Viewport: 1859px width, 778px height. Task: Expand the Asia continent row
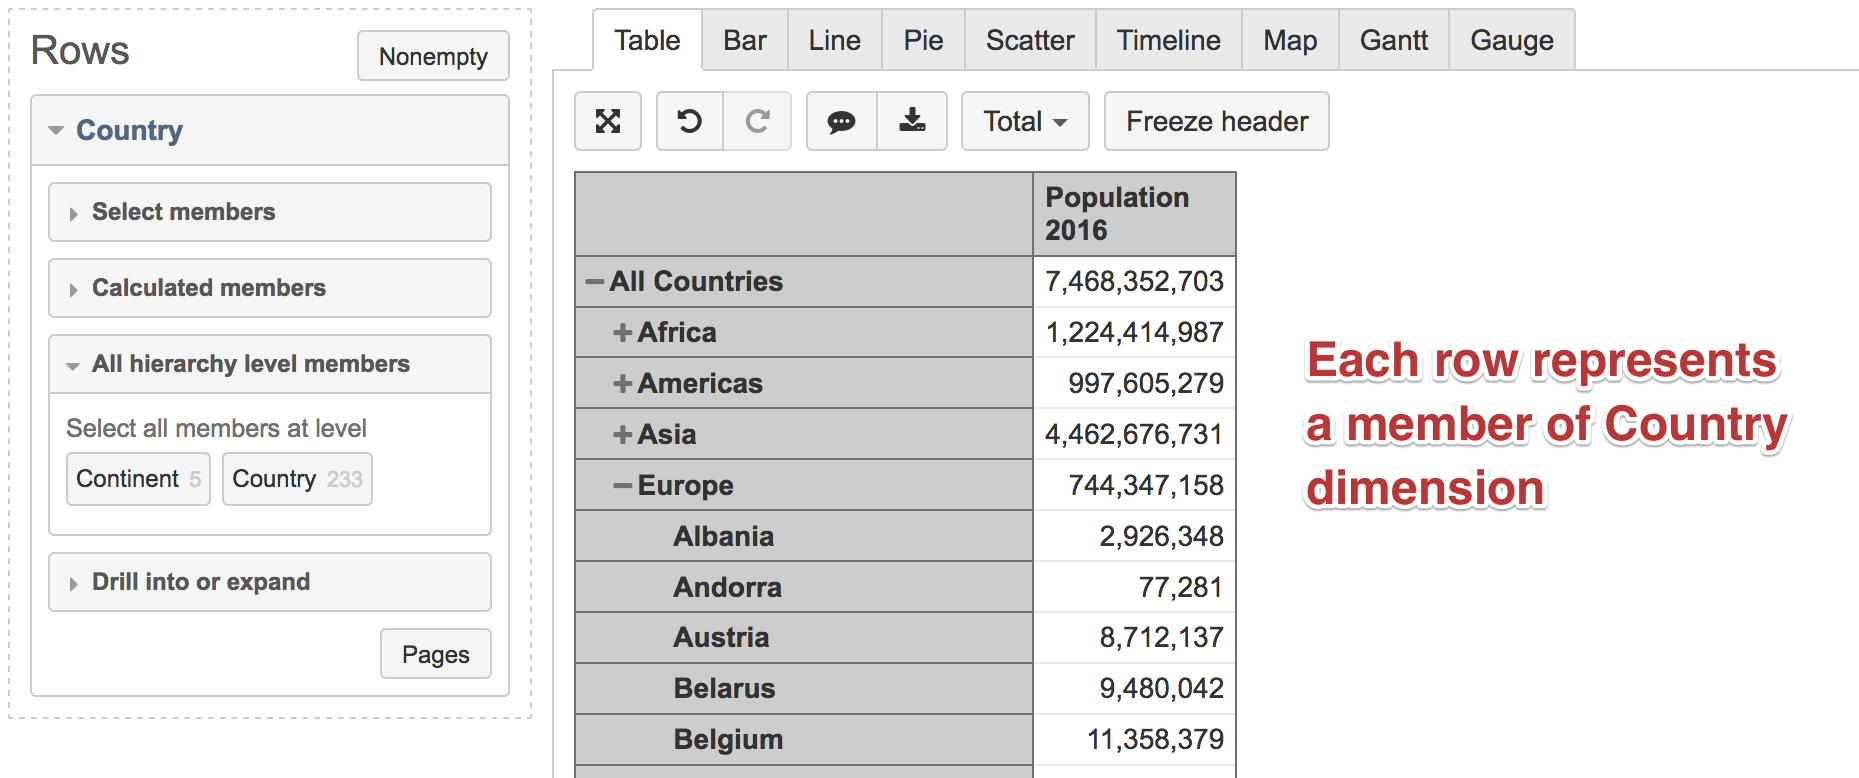click(x=623, y=435)
